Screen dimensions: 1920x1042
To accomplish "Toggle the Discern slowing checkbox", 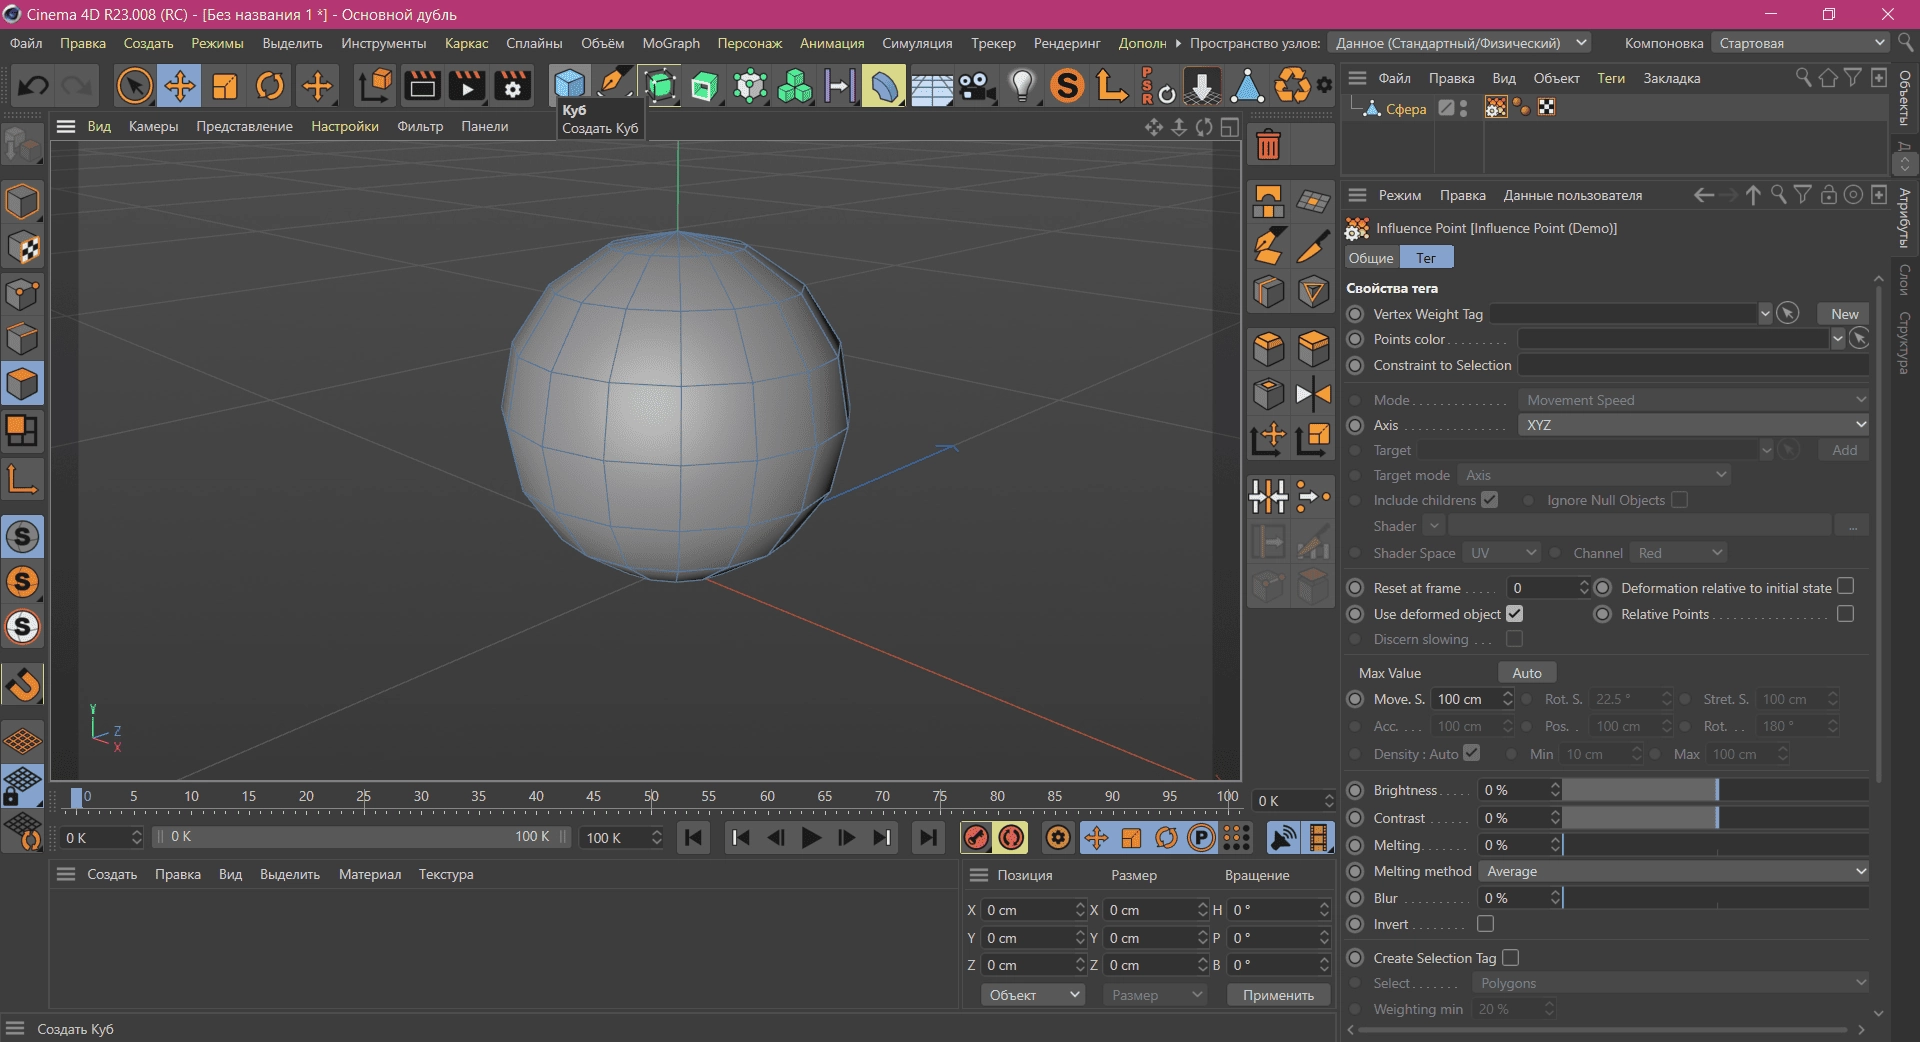I will pos(1515,639).
